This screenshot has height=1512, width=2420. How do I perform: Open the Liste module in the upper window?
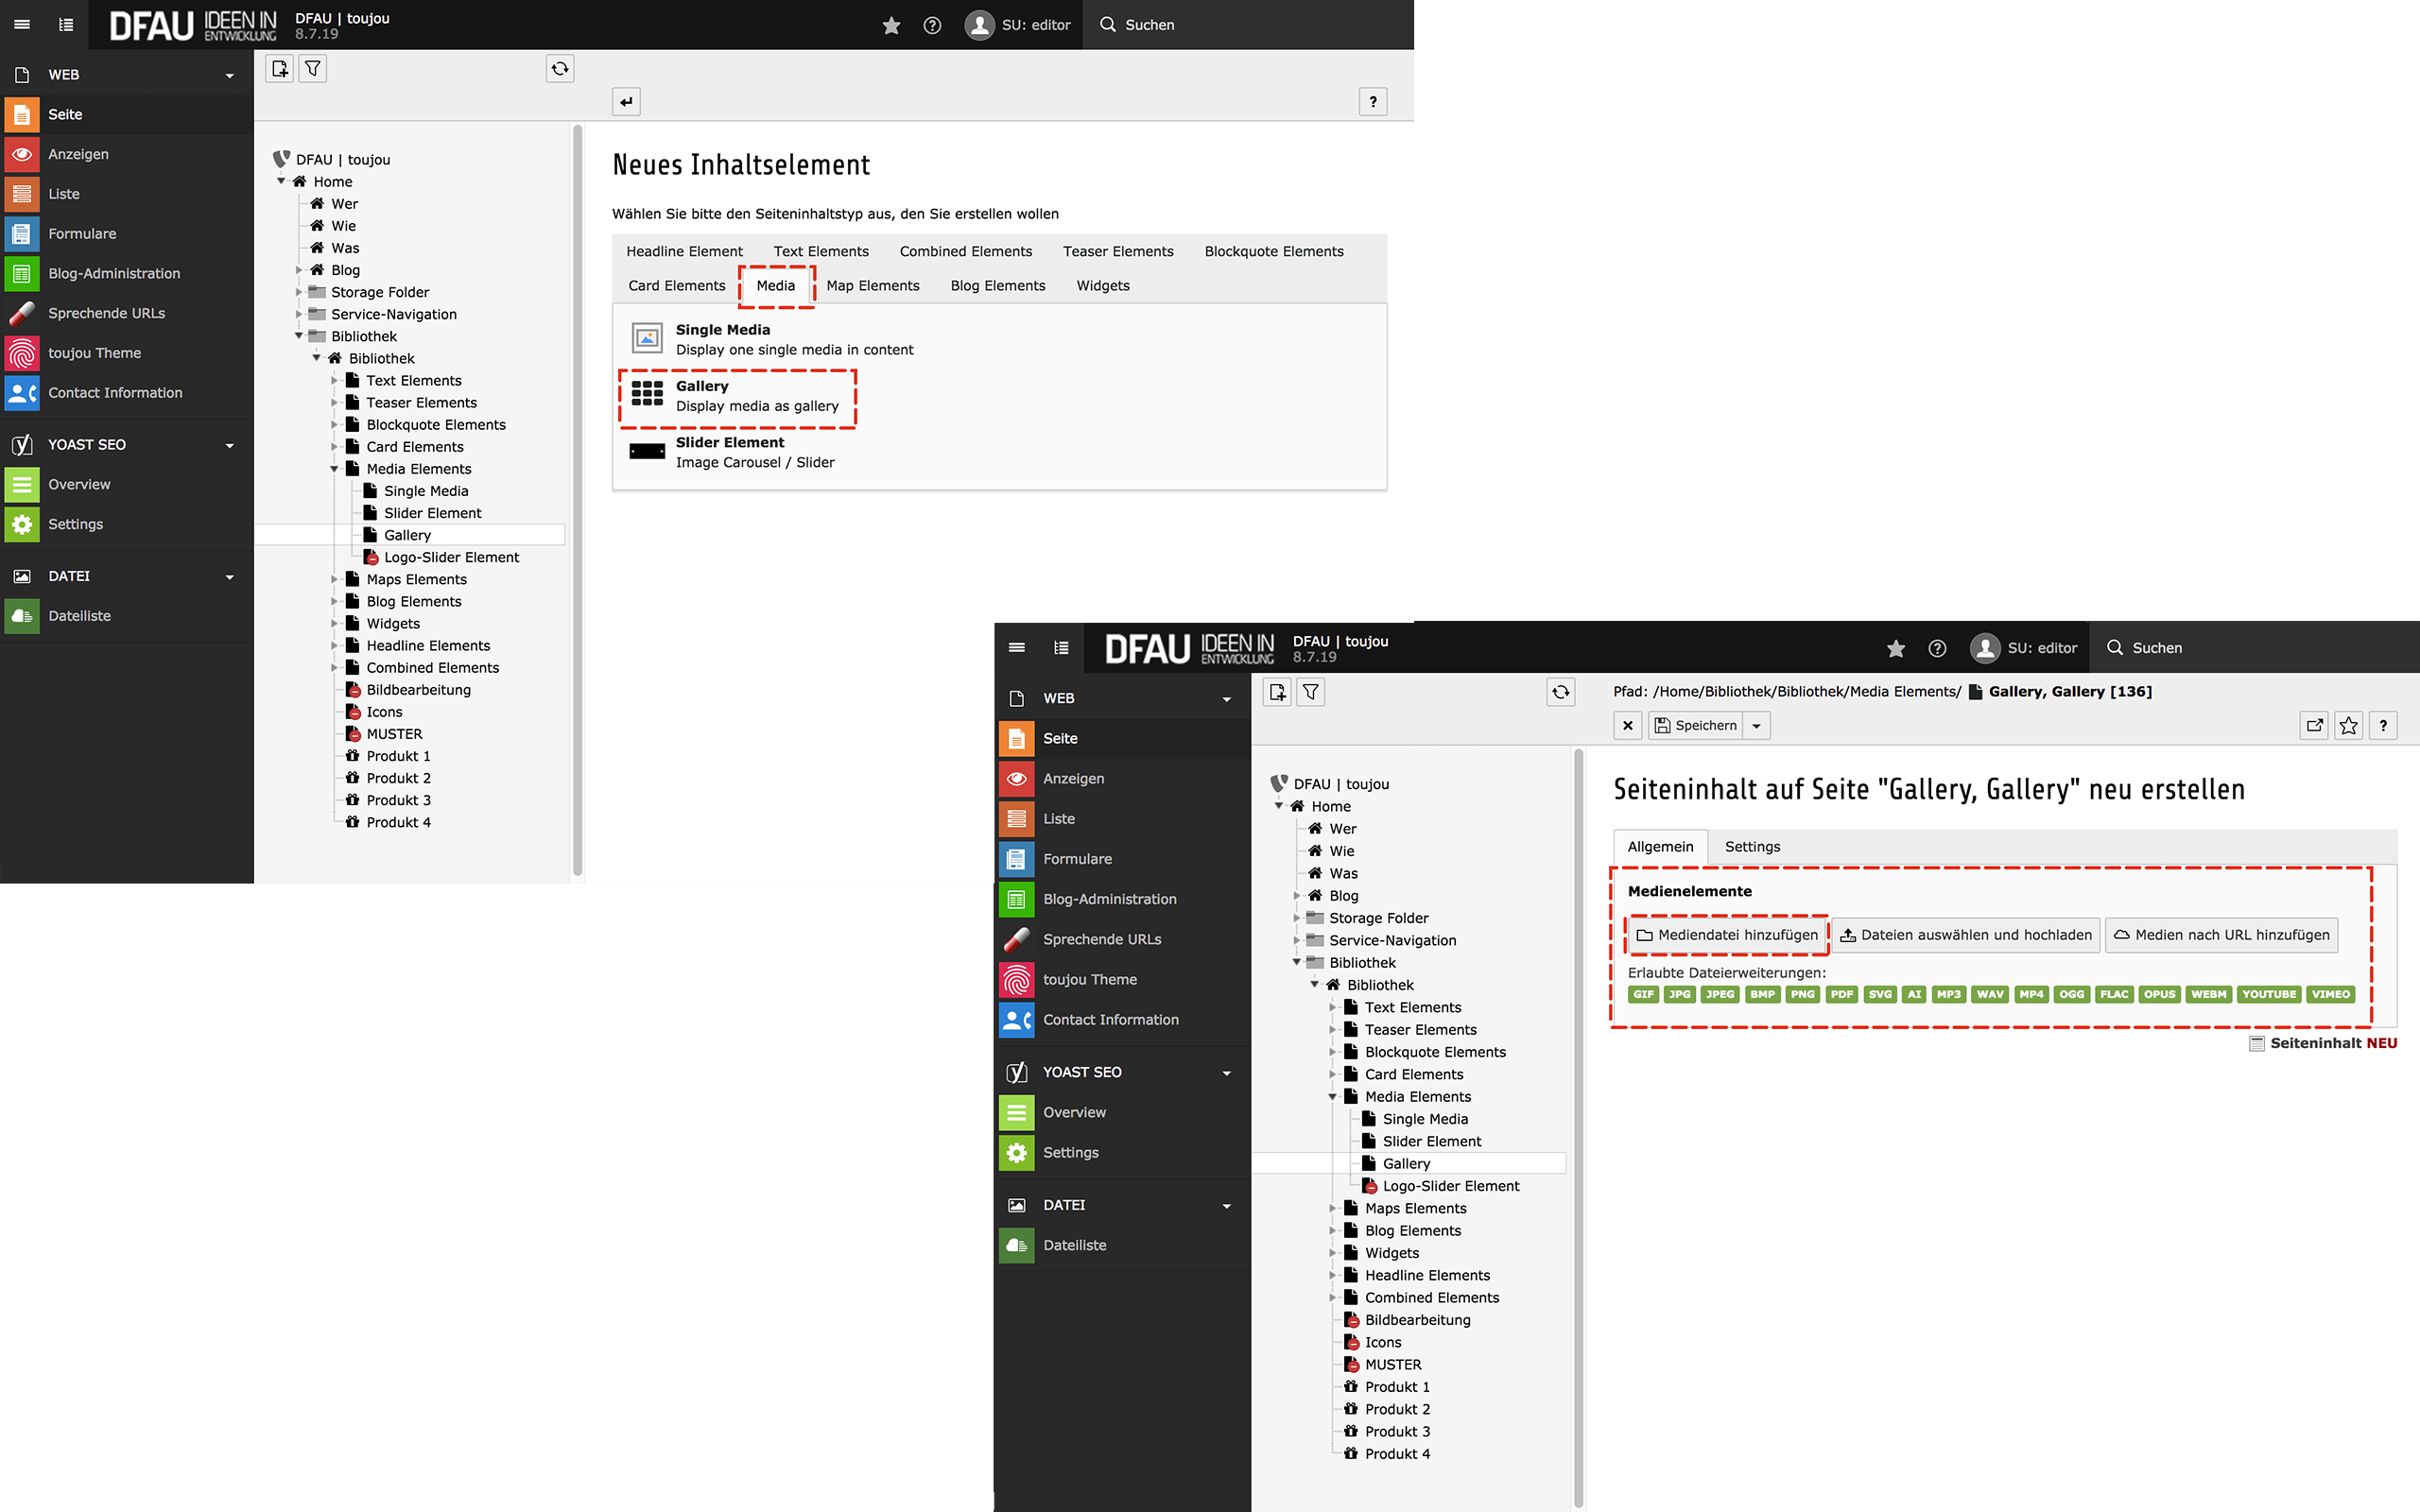tap(127, 194)
